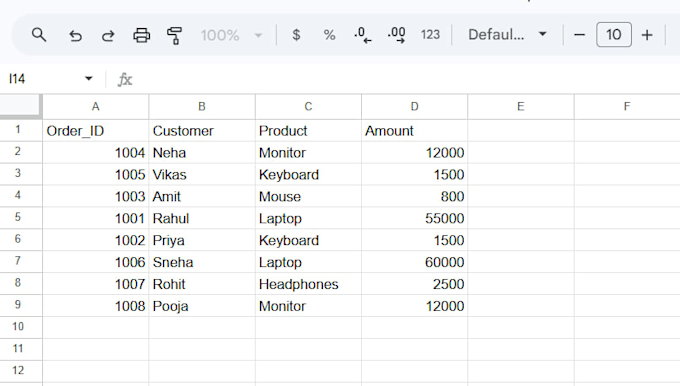
Task: Click the cell containing Rohit
Action: pos(202,284)
